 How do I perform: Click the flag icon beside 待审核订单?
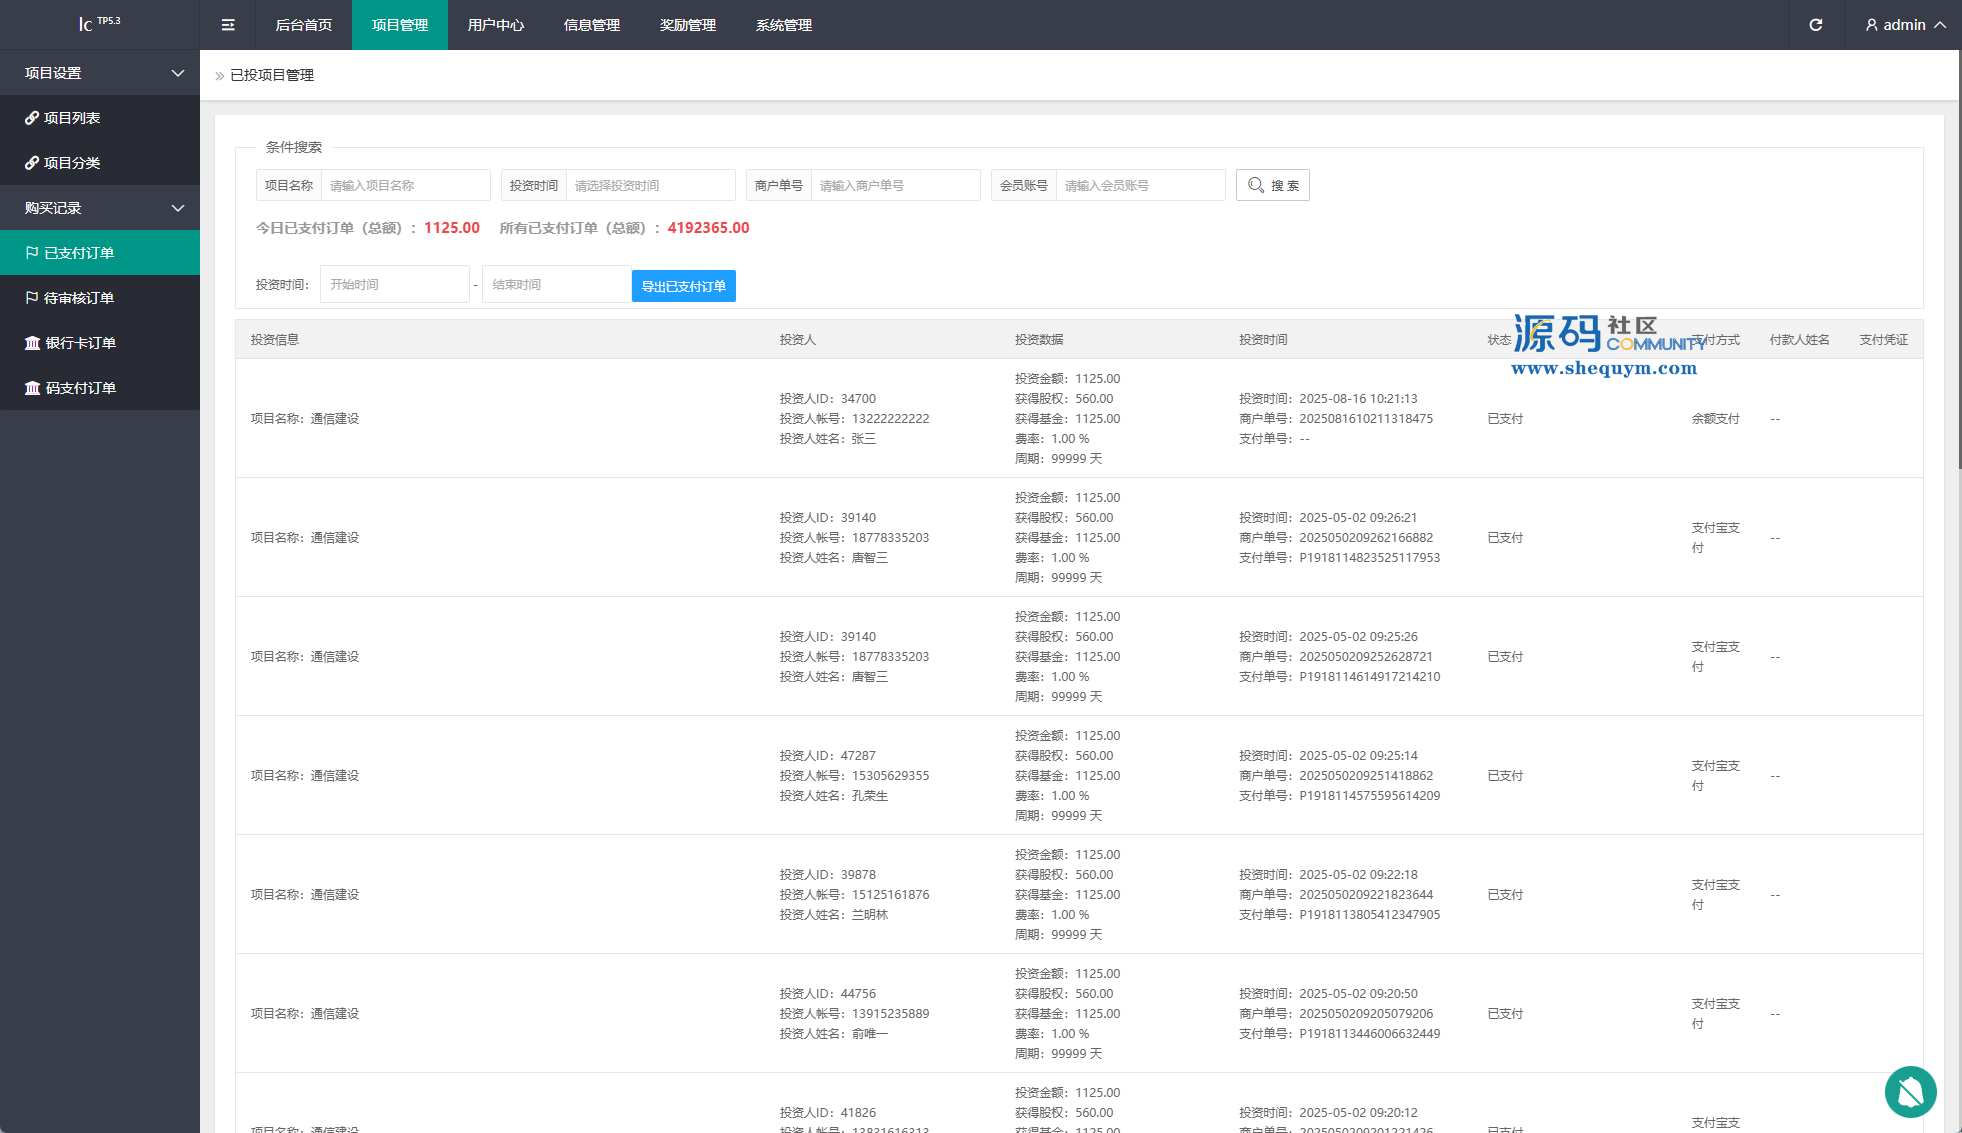pos(32,298)
